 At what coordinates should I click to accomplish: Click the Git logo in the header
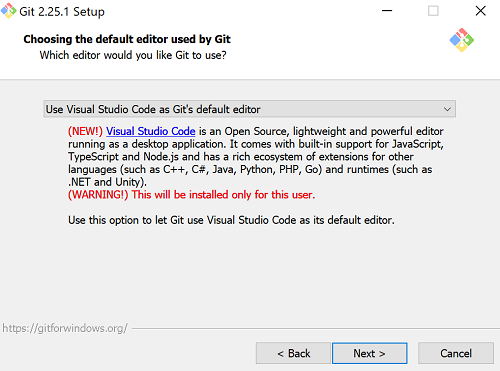point(462,40)
